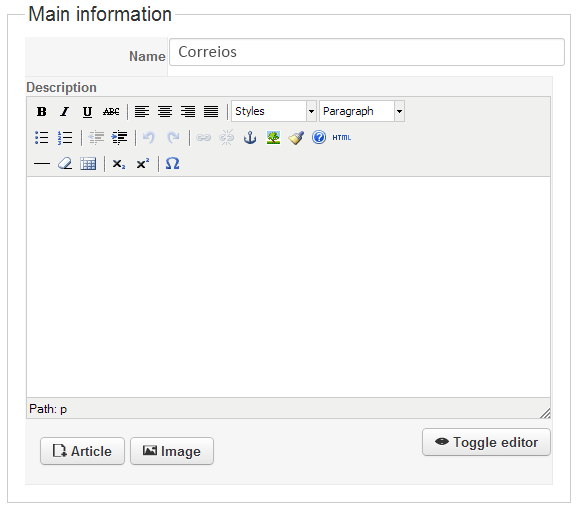Decrease indent with outdent icon
Viewport: 576px width, 508px height.
(x=96, y=138)
